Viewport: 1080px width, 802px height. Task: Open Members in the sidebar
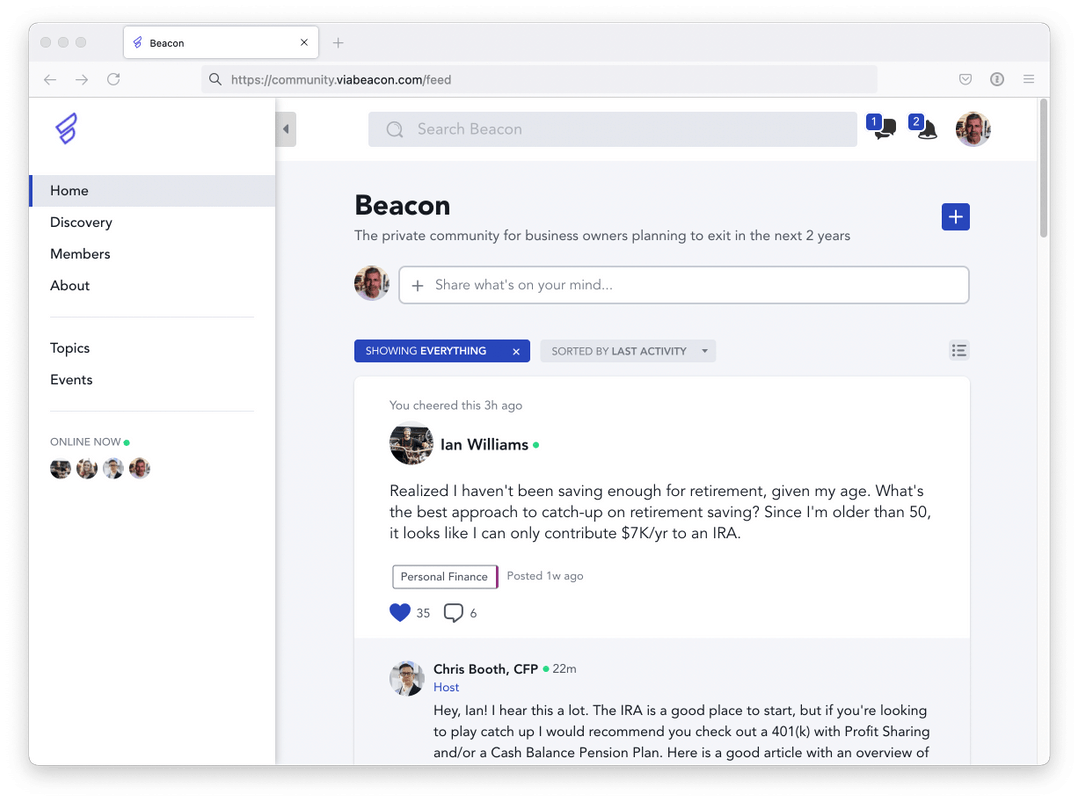click(x=80, y=254)
